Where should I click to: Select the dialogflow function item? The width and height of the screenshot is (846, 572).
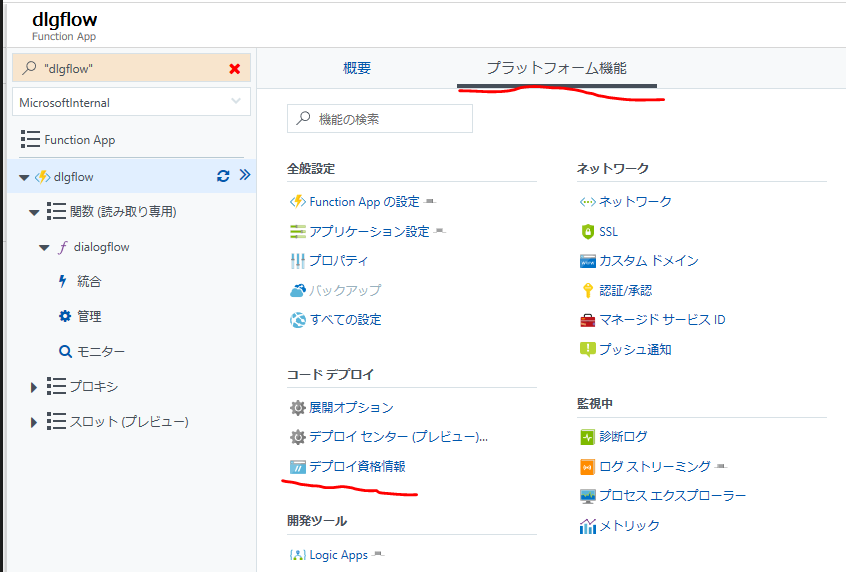(x=101, y=247)
